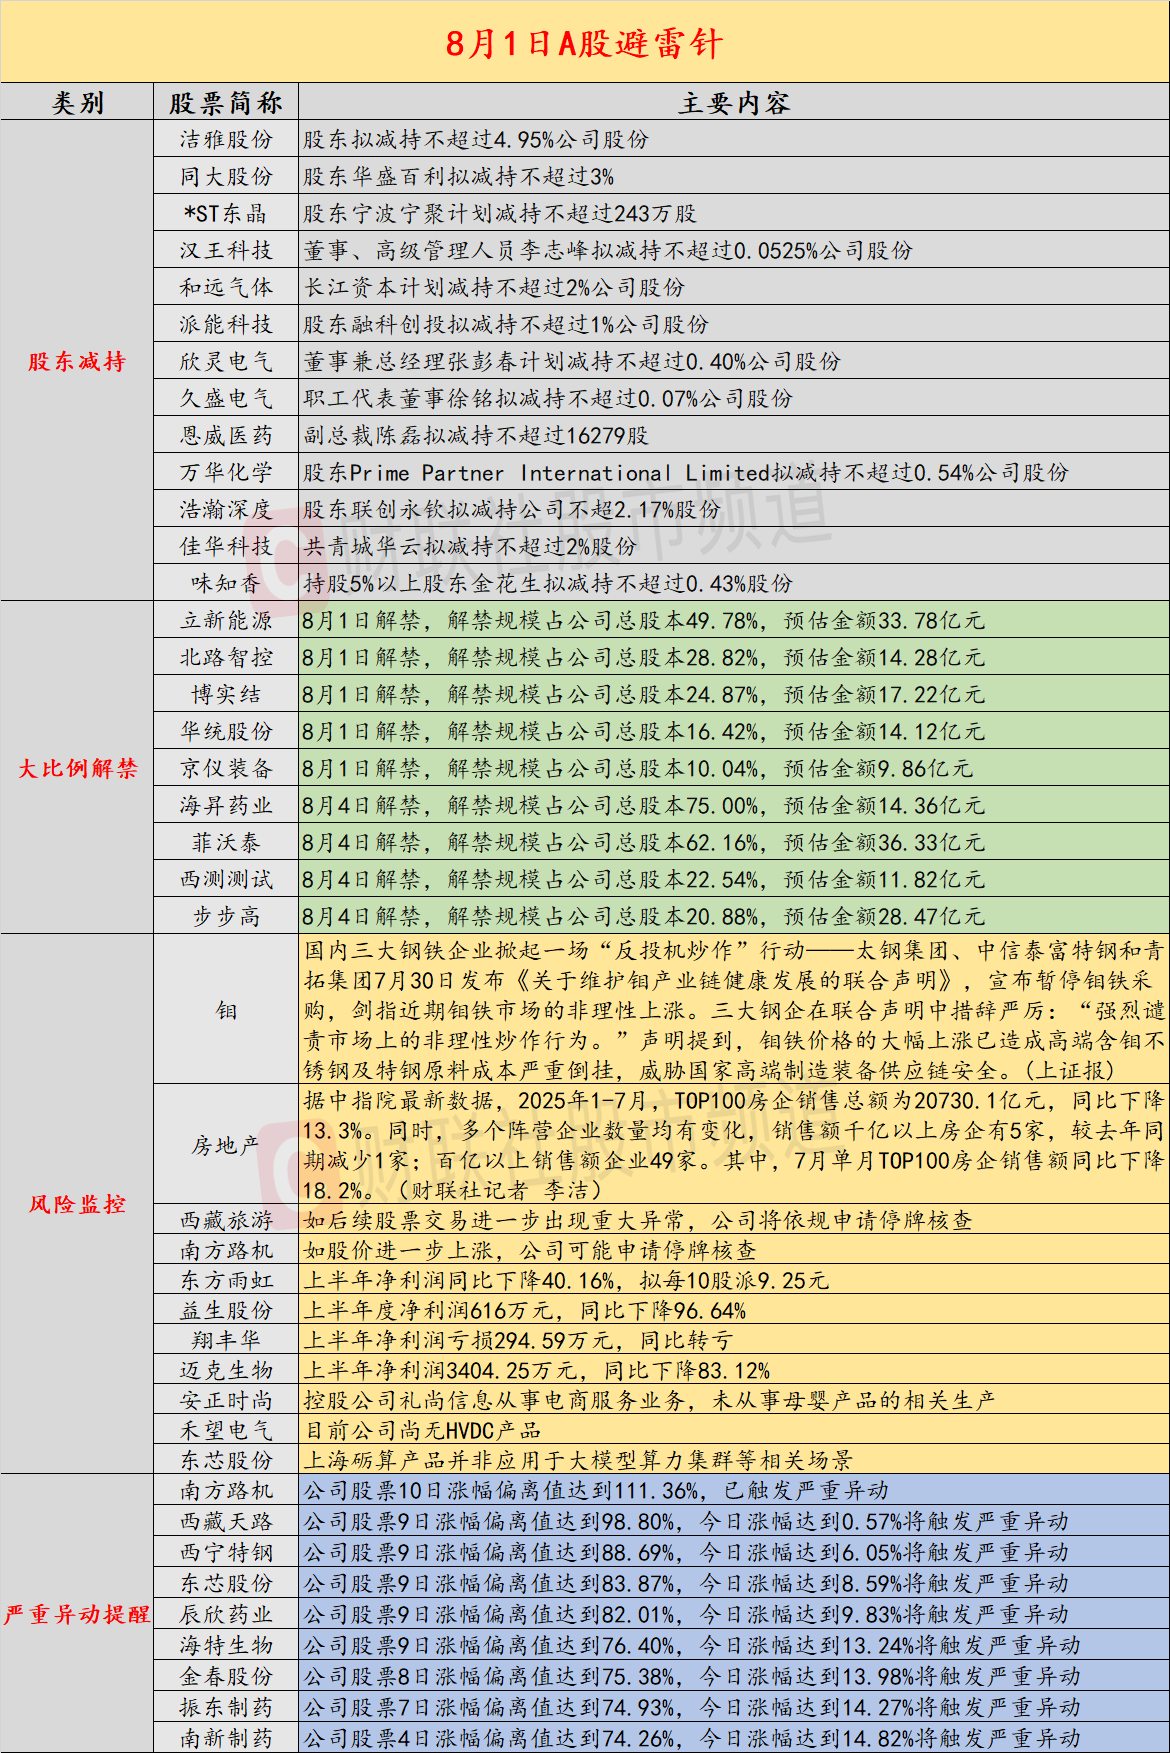
Task: Select the 西藏旅游 stock name cell
Action: point(226,1220)
